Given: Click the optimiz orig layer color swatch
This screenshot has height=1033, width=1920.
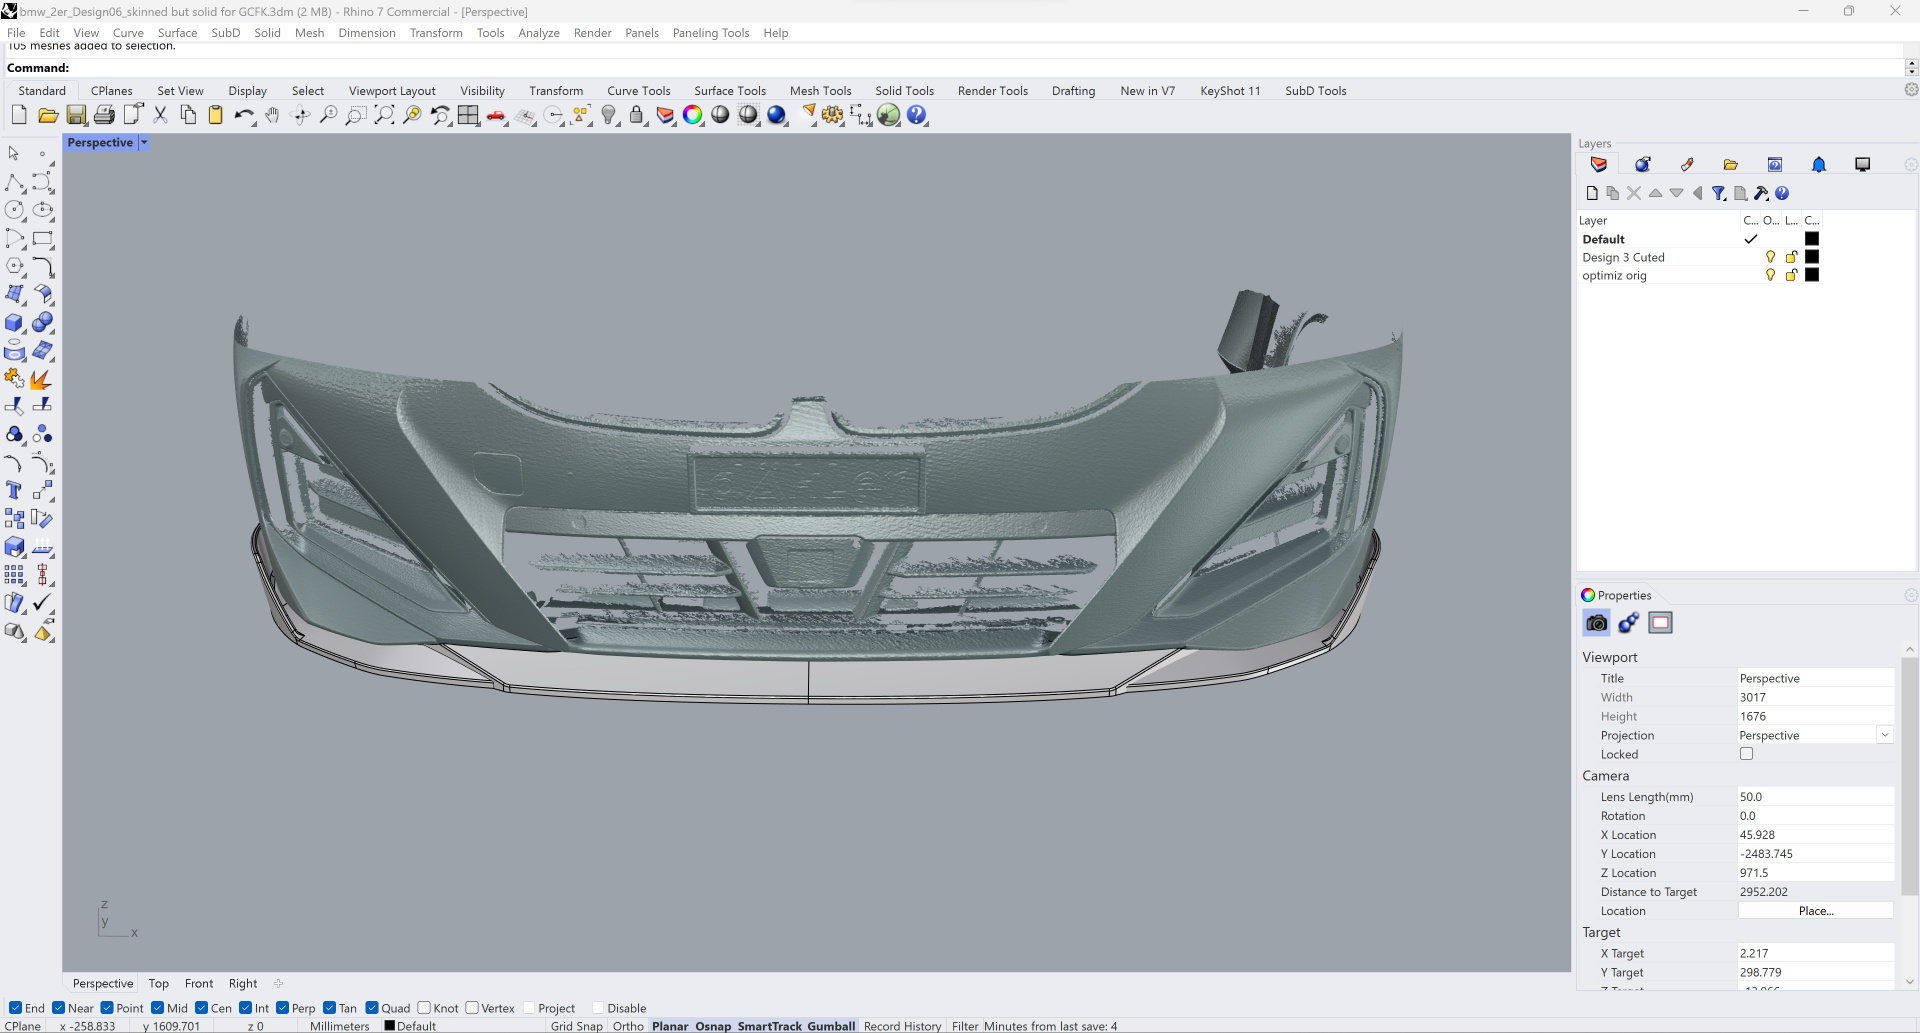Looking at the screenshot, I should click(1812, 275).
